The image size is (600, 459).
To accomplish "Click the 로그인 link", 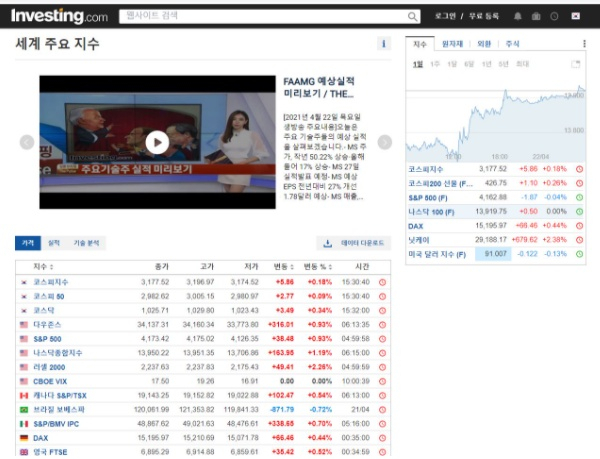I will (445, 16).
